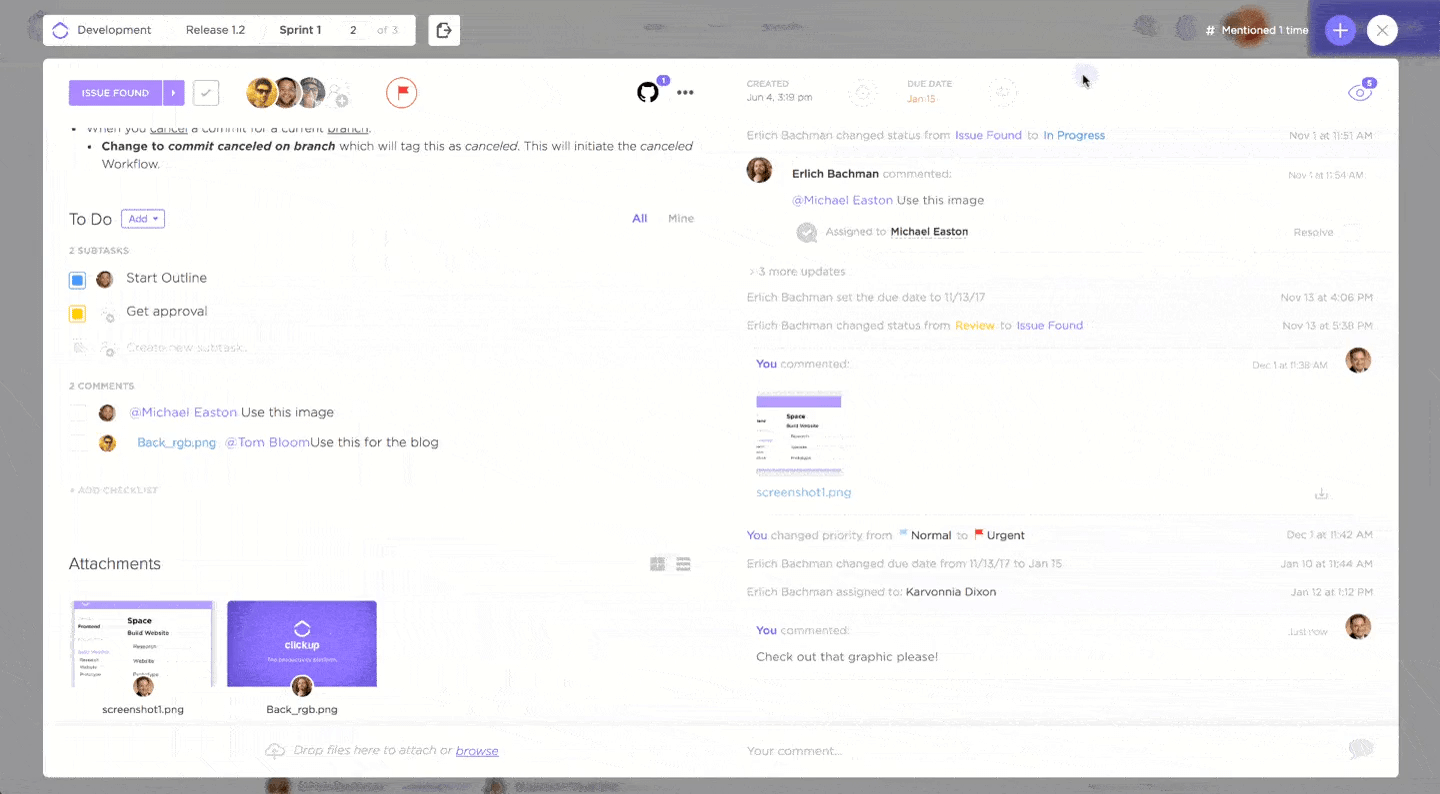
Task: Switch attachments to list view icon
Action: pos(684,564)
